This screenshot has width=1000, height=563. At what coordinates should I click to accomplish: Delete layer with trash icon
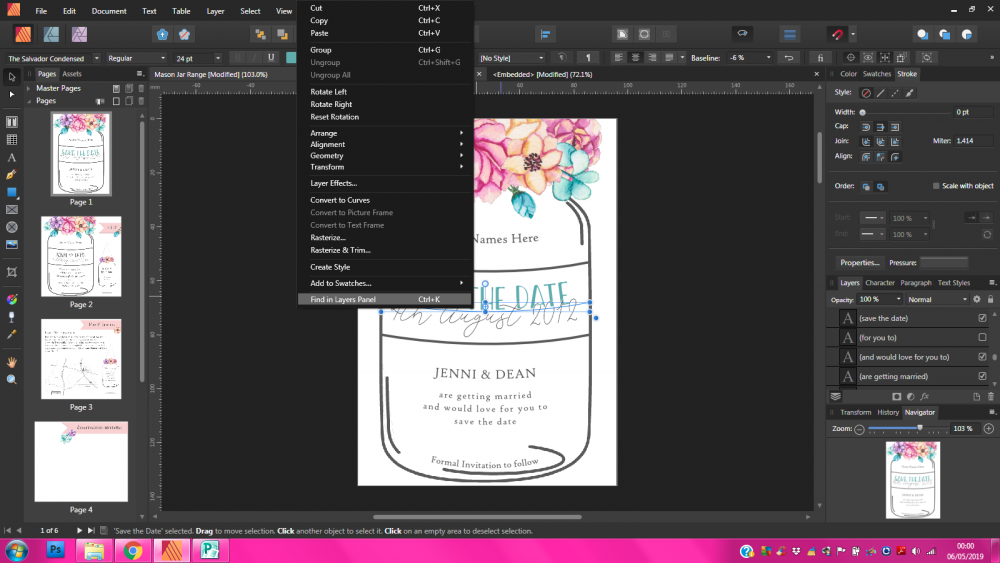[x=990, y=396]
